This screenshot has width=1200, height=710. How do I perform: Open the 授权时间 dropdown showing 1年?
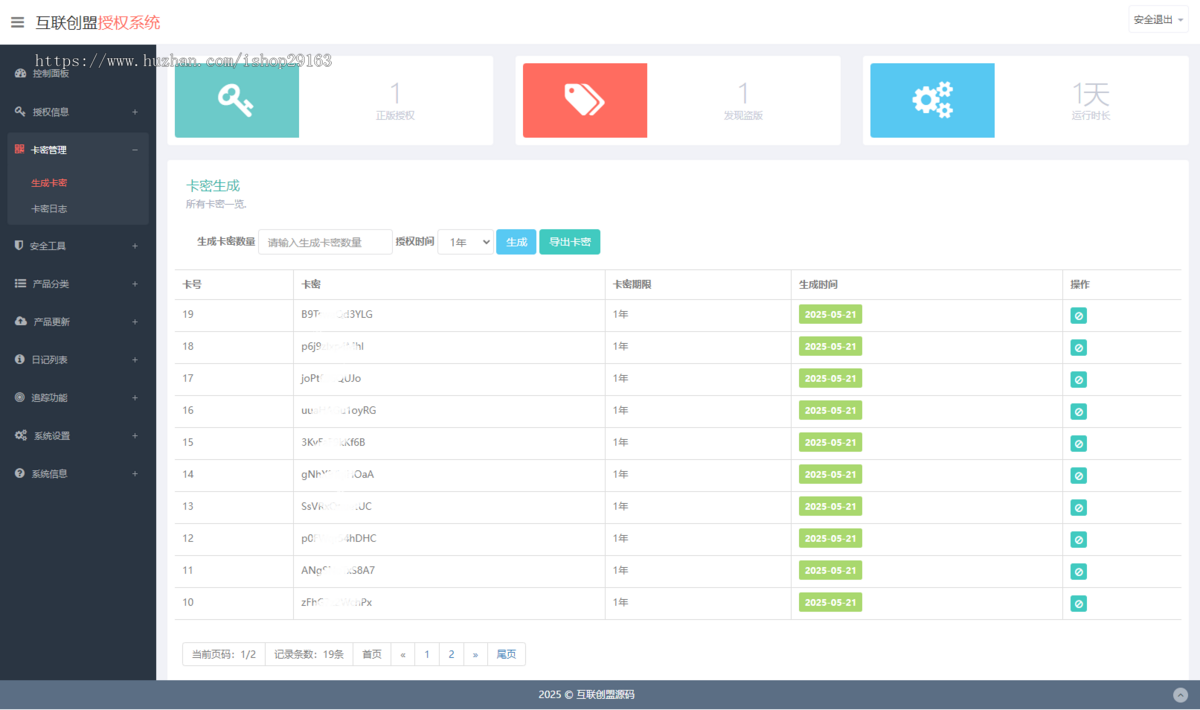point(465,242)
